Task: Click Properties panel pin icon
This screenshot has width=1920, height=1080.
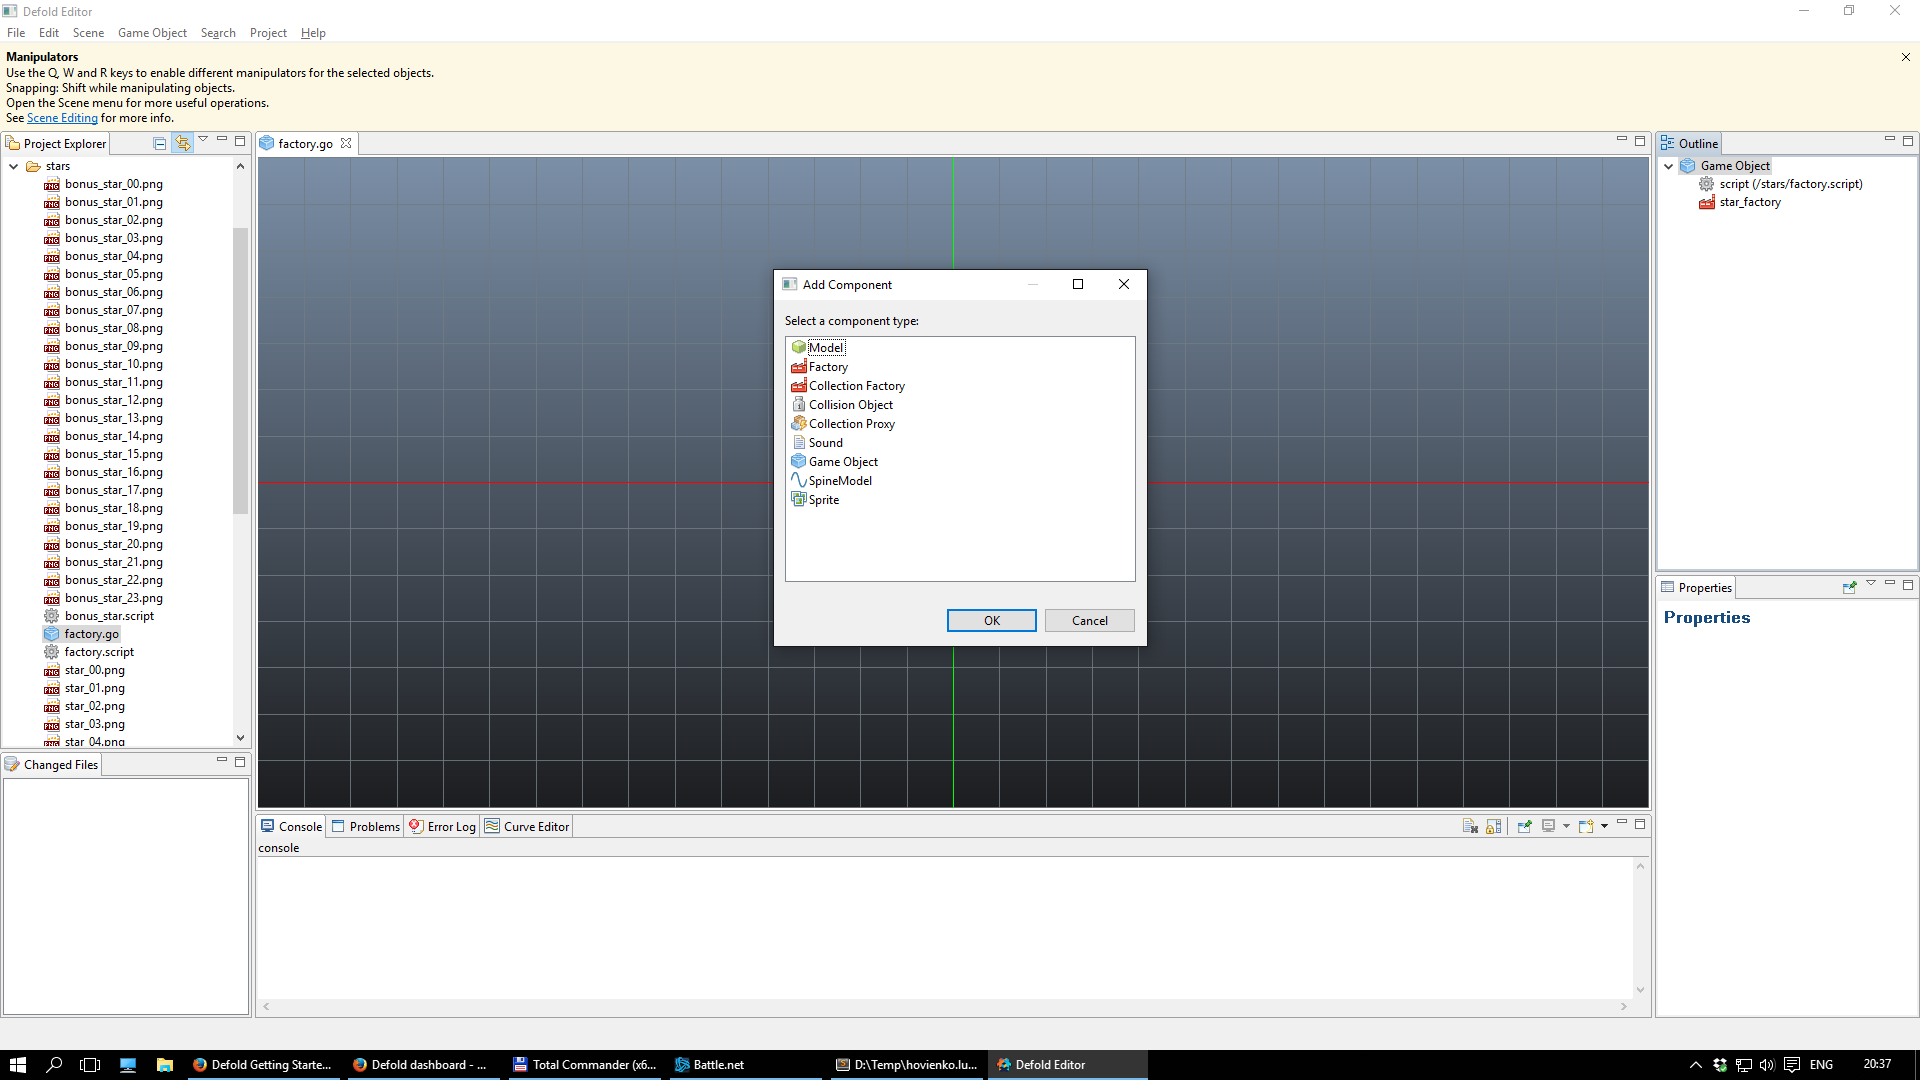Action: (x=1849, y=588)
